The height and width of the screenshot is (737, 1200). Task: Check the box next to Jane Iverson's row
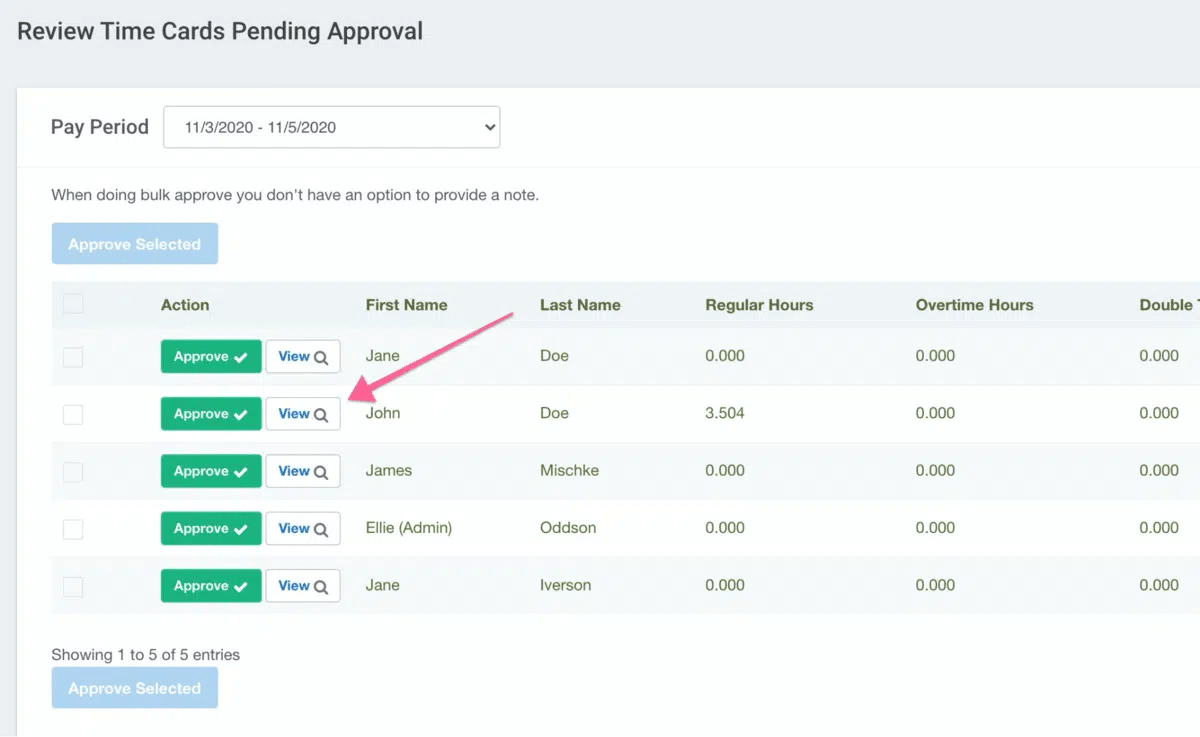tap(73, 585)
